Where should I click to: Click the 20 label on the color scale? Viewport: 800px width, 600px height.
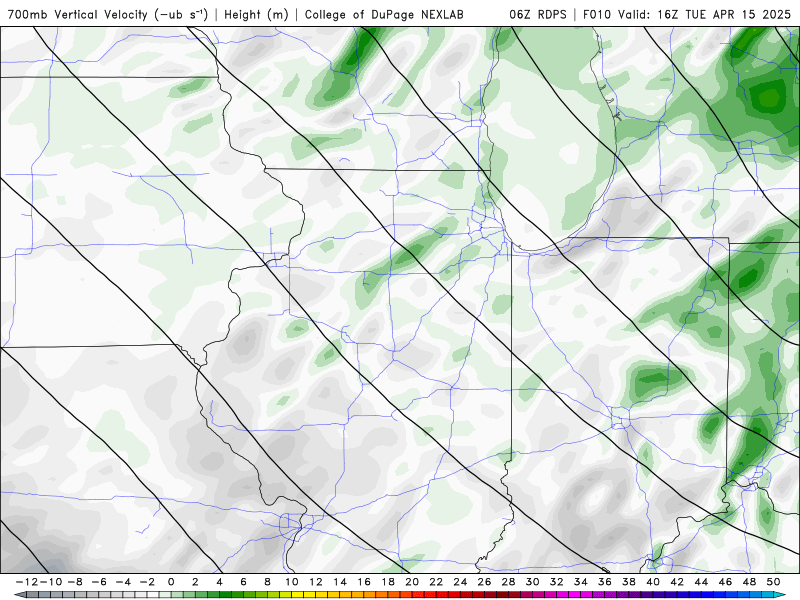click(412, 582)
